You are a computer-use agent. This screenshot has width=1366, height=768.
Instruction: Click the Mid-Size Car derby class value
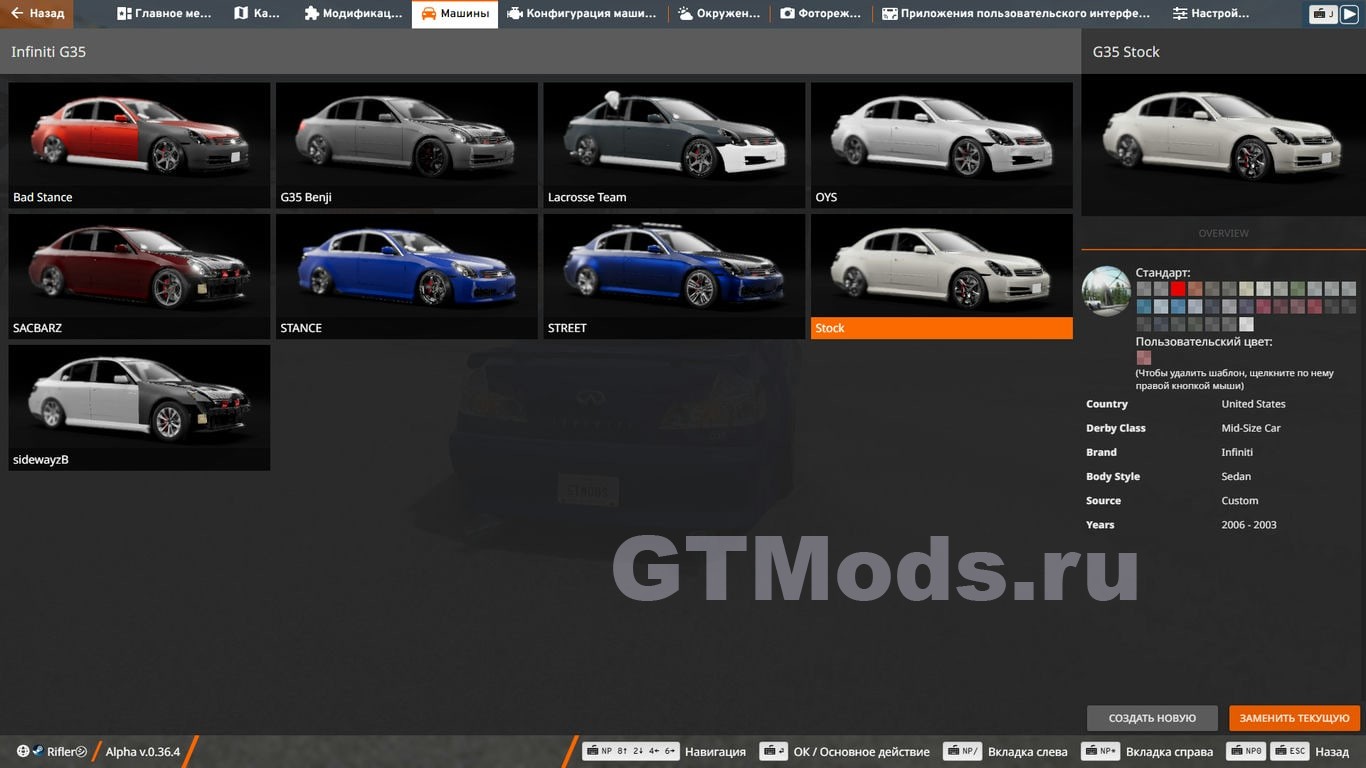point(1251,428)
